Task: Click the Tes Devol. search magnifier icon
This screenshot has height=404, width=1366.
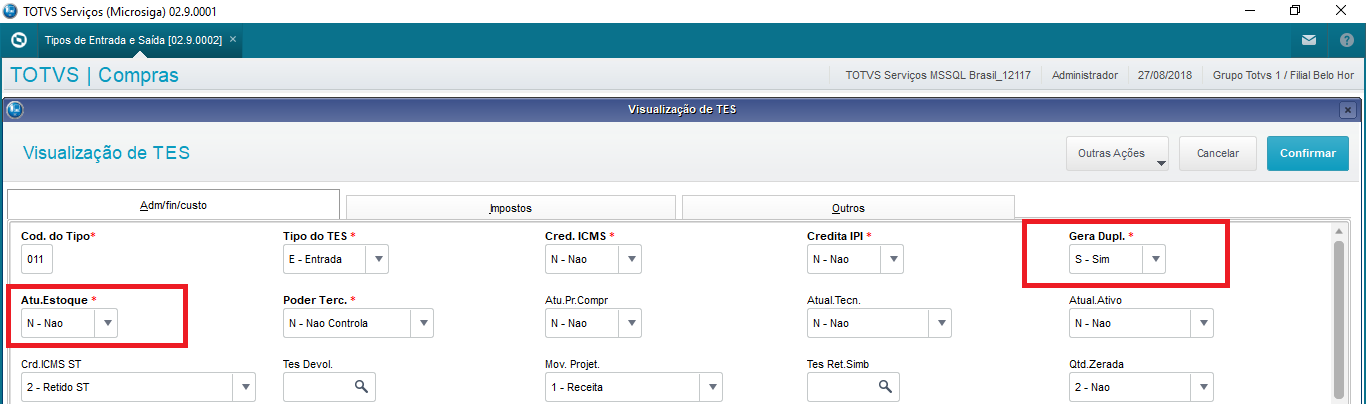Action: pyautogui.click(x=362, y=387)
